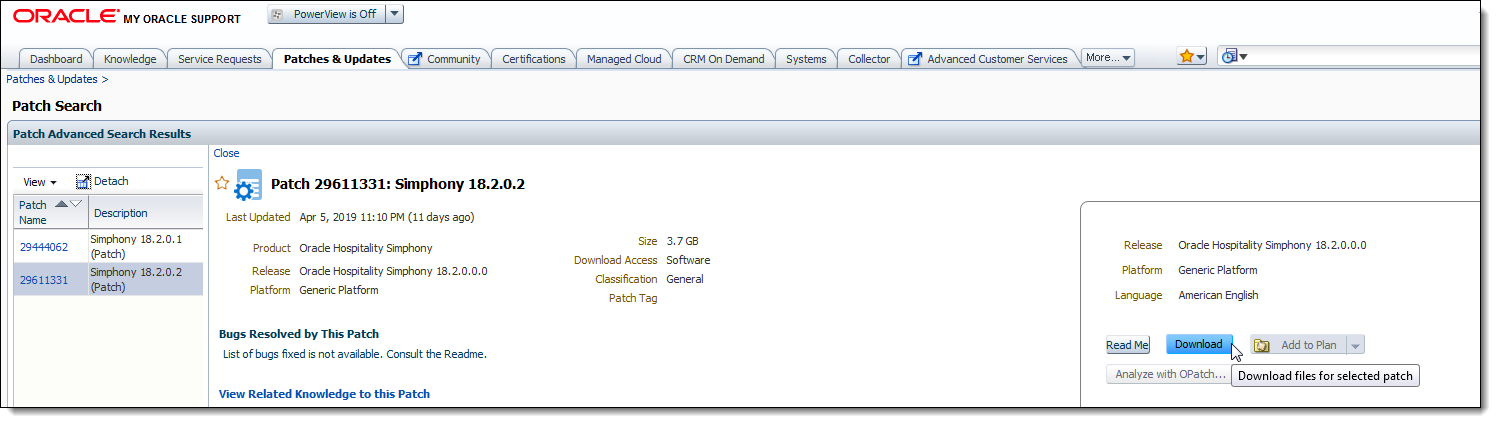
Task: Click the Description column header
Action: 146,212
